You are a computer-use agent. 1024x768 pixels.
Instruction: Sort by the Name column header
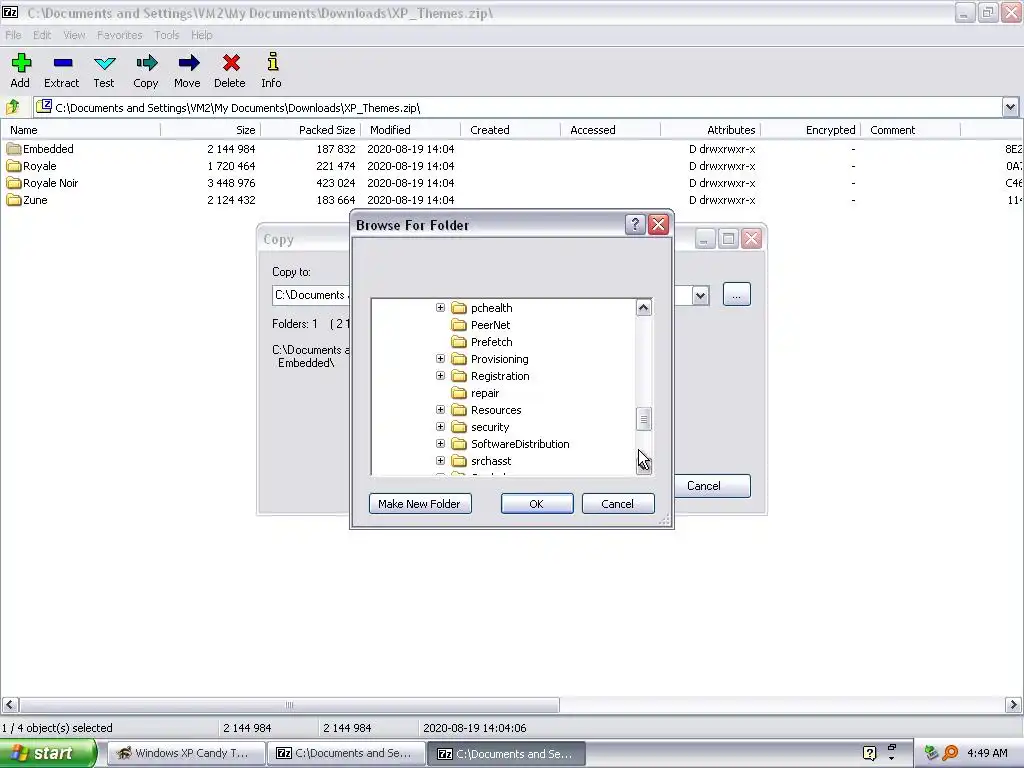coord(80,130)
